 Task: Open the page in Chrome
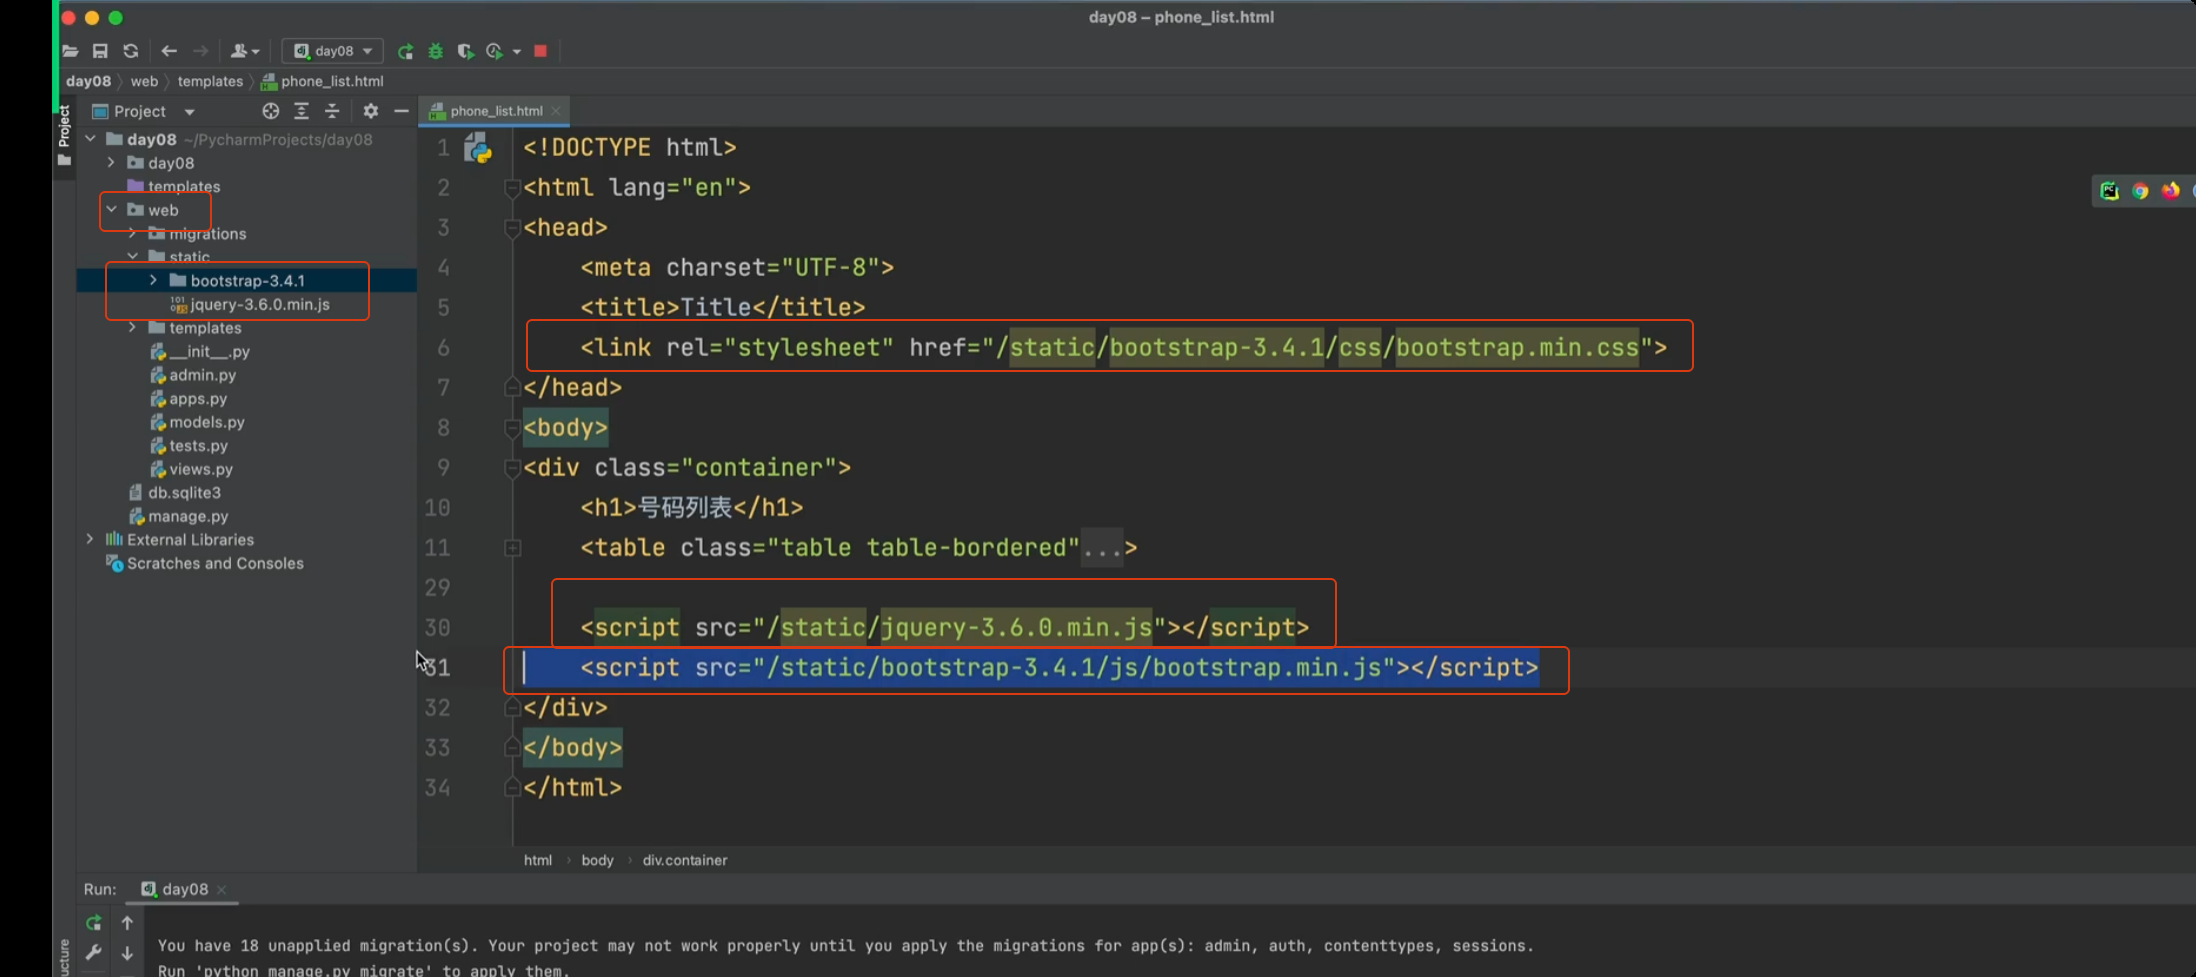(x=2140, y=191)
